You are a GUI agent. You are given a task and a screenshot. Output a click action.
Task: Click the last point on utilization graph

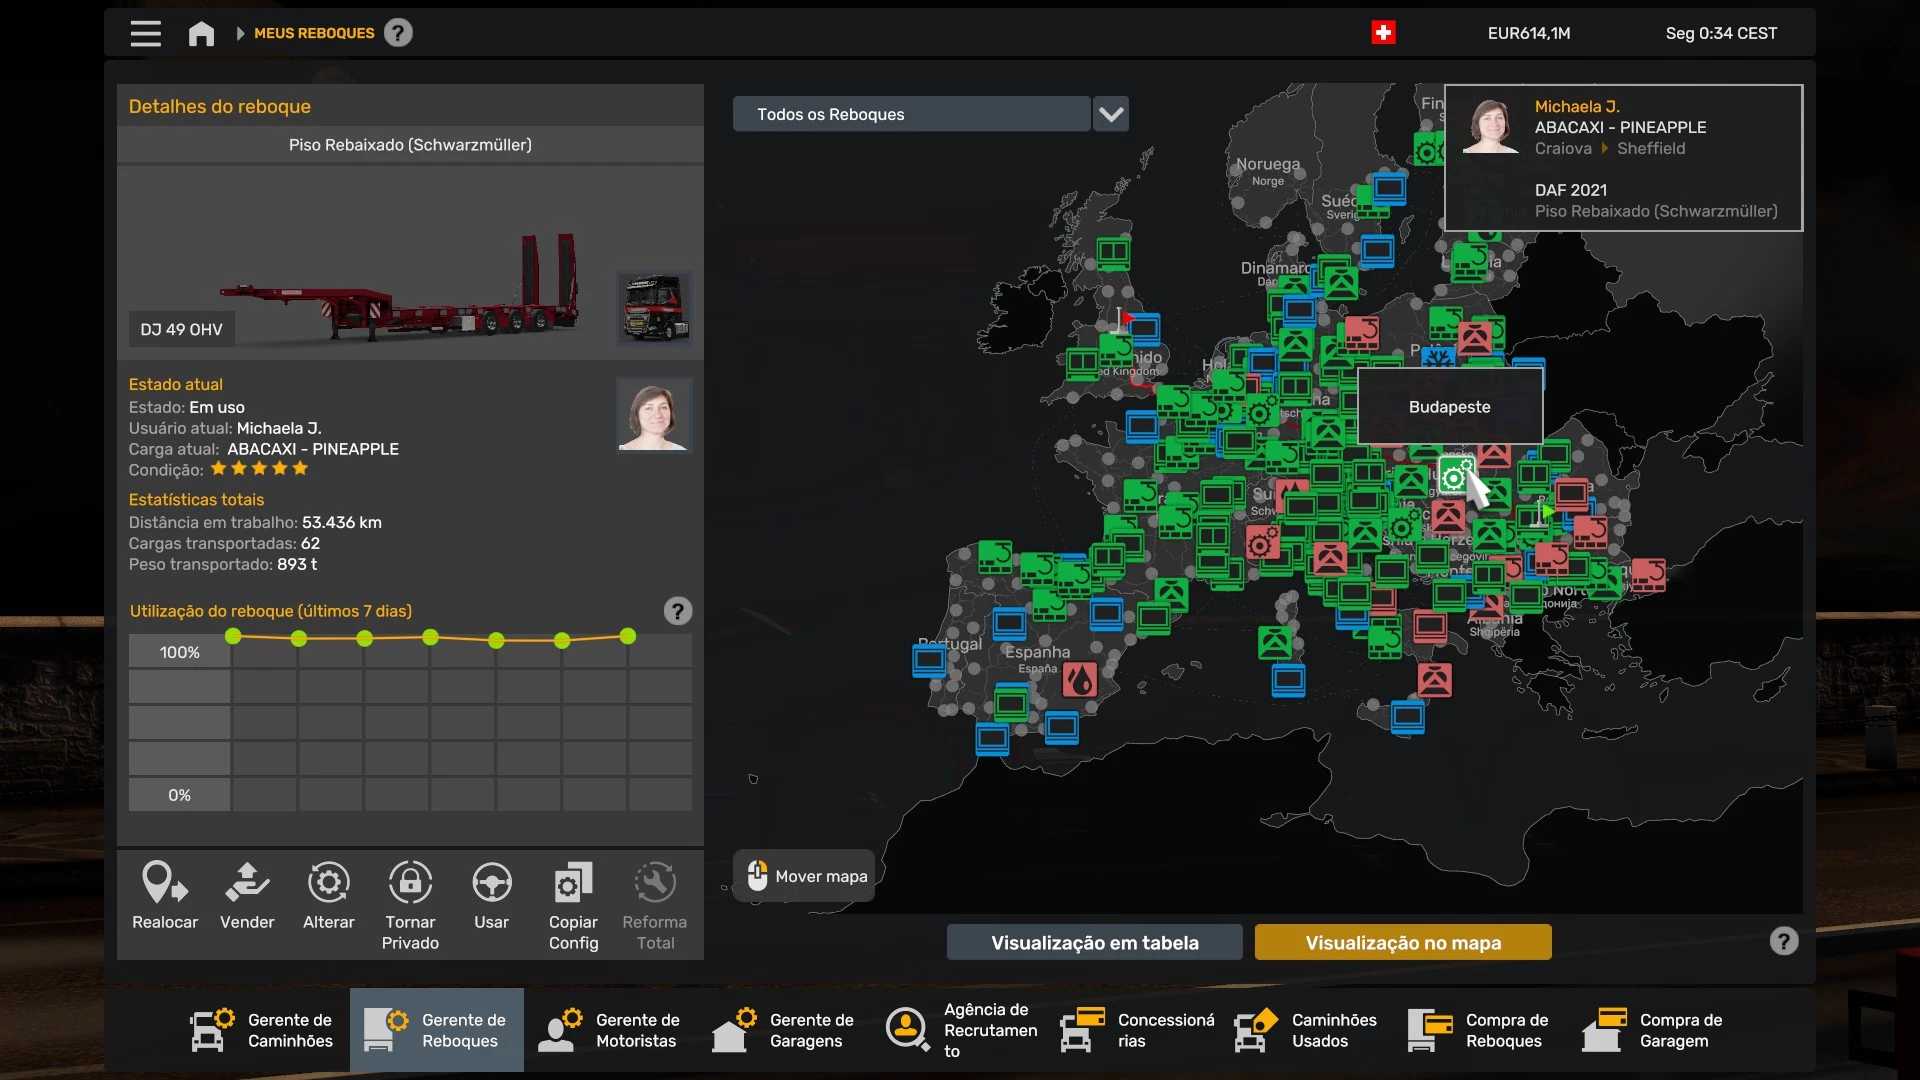627,636
